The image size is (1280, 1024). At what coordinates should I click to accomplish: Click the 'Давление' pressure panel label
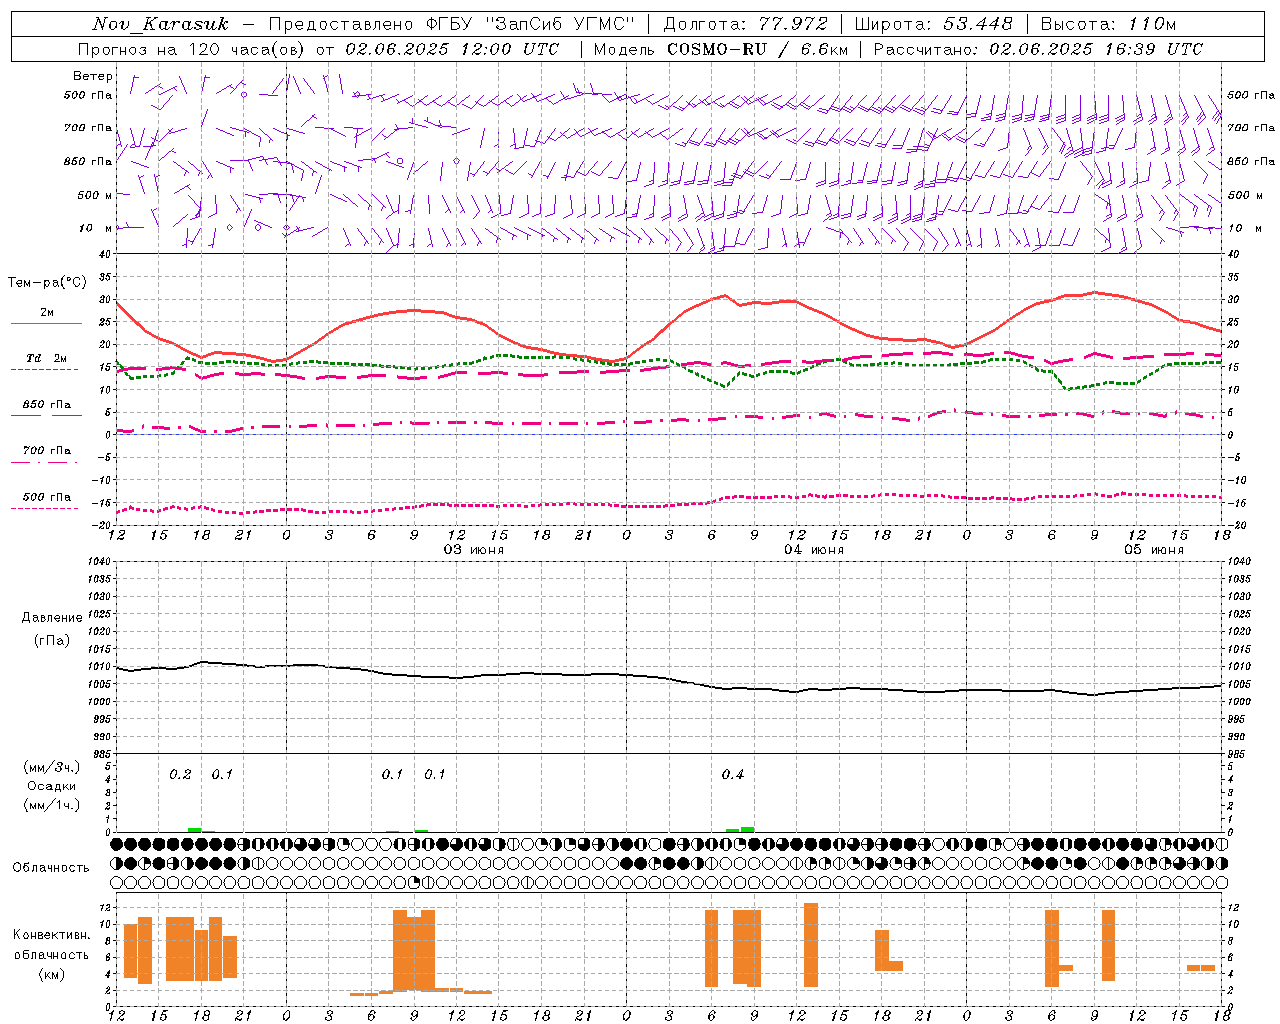(x=52, y=618)
